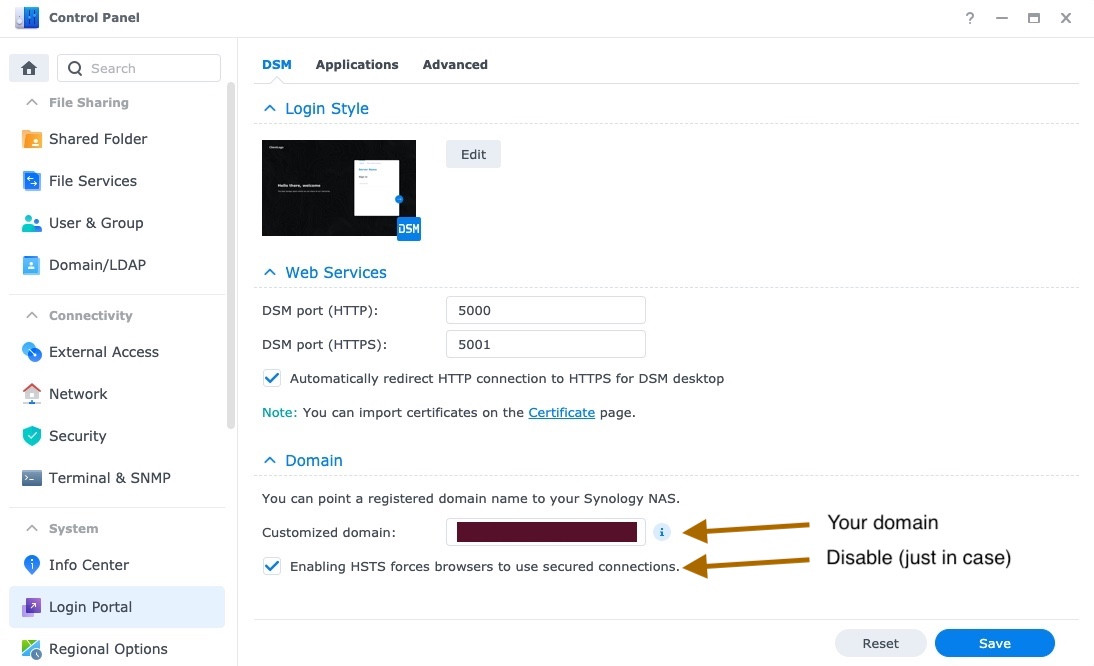Open Security settings

click(78, 436)
